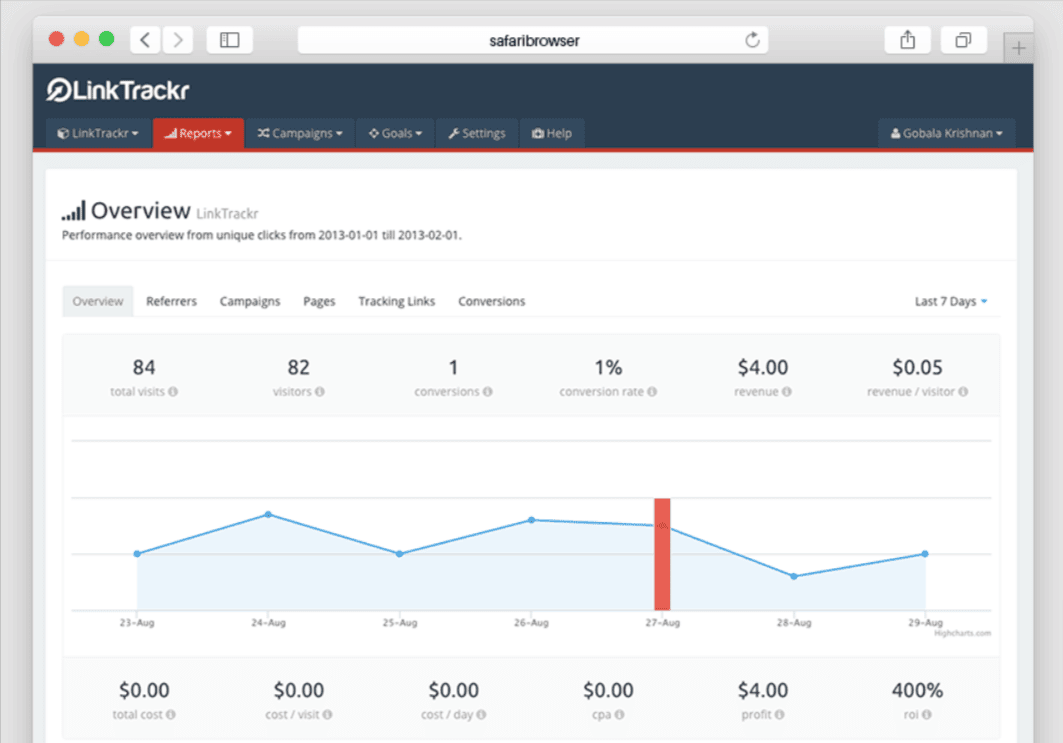1063x743 pixels.
Task: Click the info icon beside total visits
Action: (x=172, y=392)
